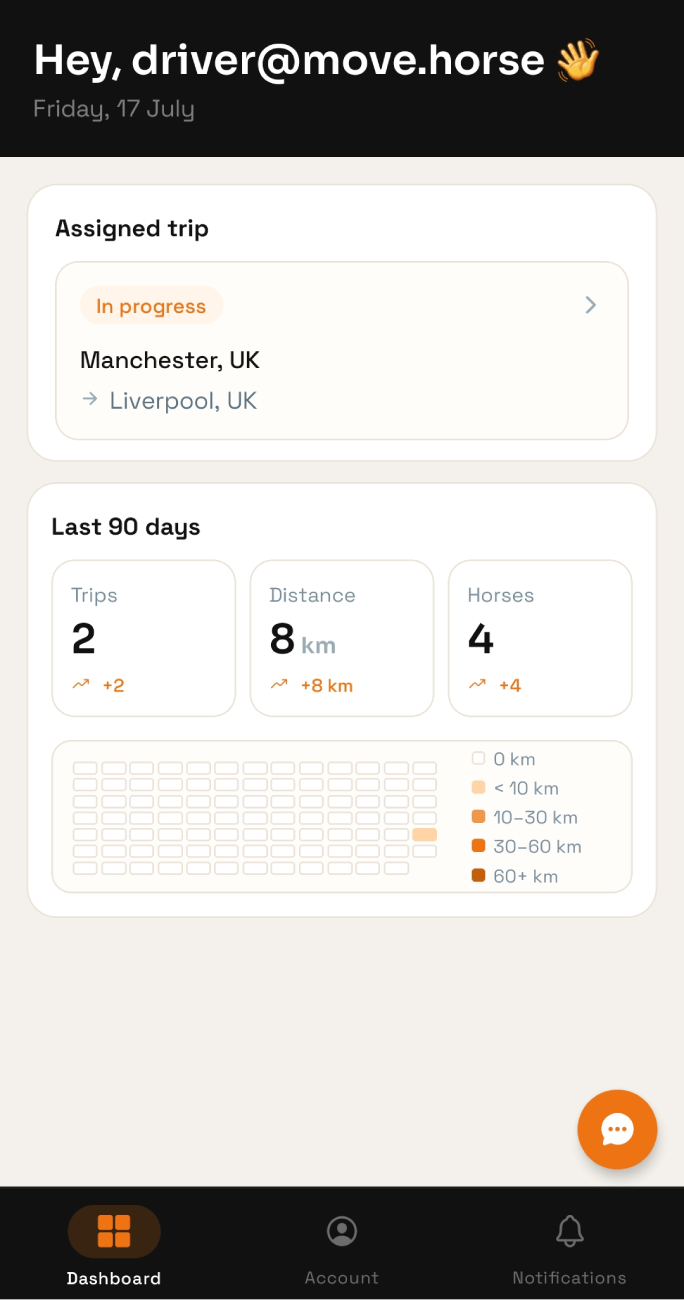Tap the Dashboard grid icon
The height and width of the screenshot is (1300, 684).
114,1231
